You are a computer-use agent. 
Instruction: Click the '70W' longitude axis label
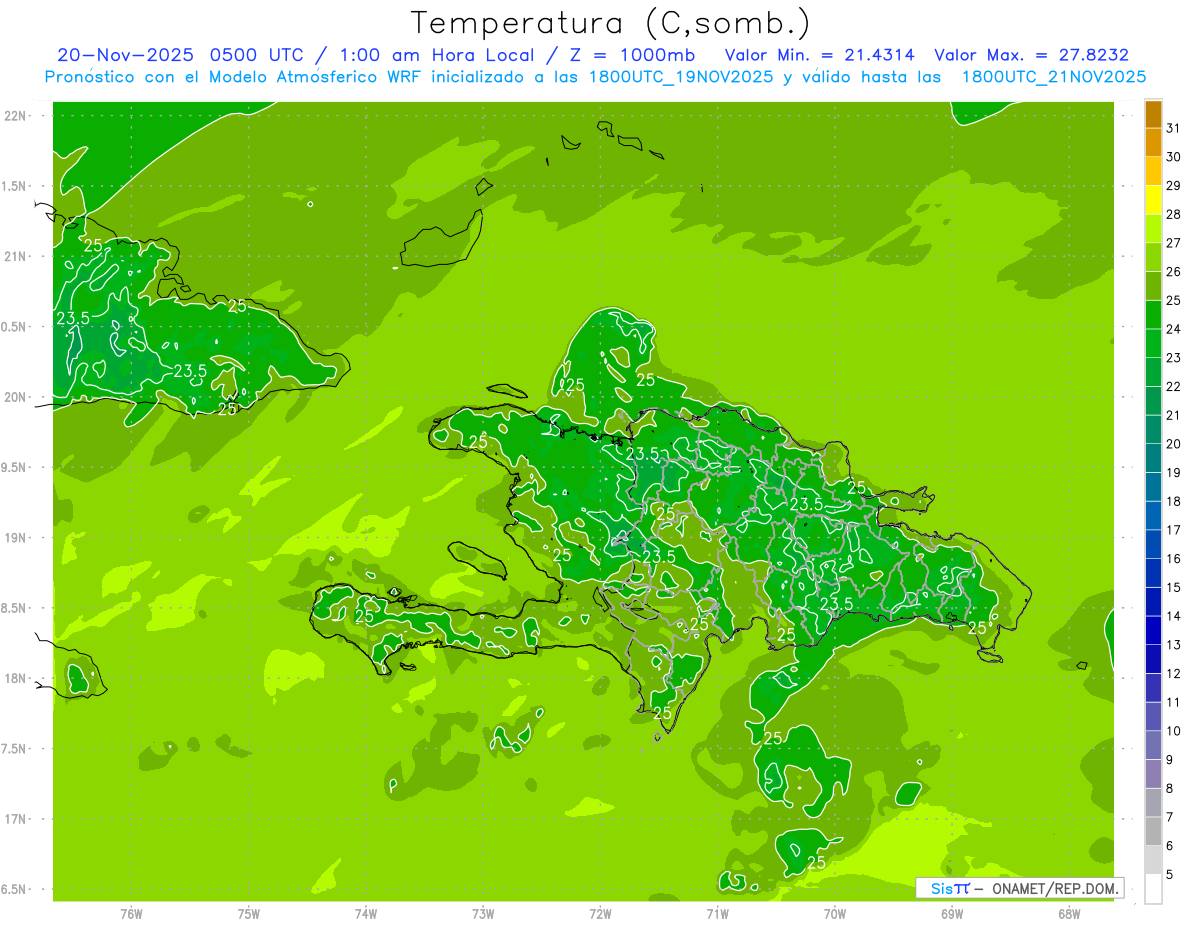(835, 914)
